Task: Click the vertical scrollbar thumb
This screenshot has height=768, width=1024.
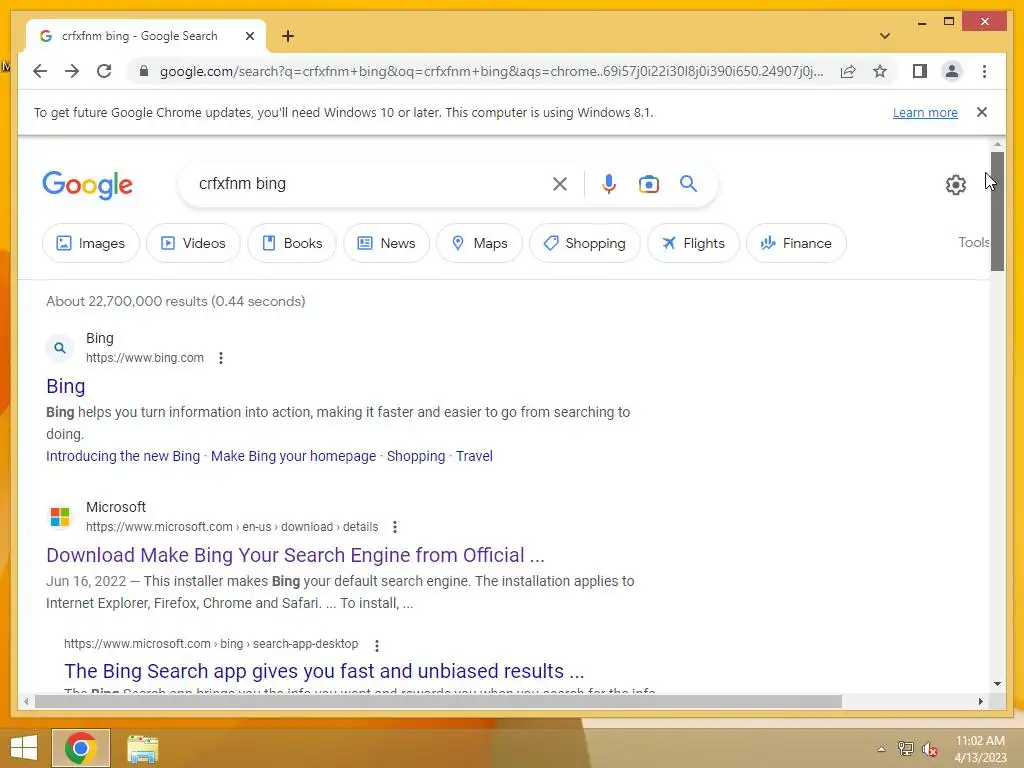Action: pyautogui.click(x=997, y=211)
